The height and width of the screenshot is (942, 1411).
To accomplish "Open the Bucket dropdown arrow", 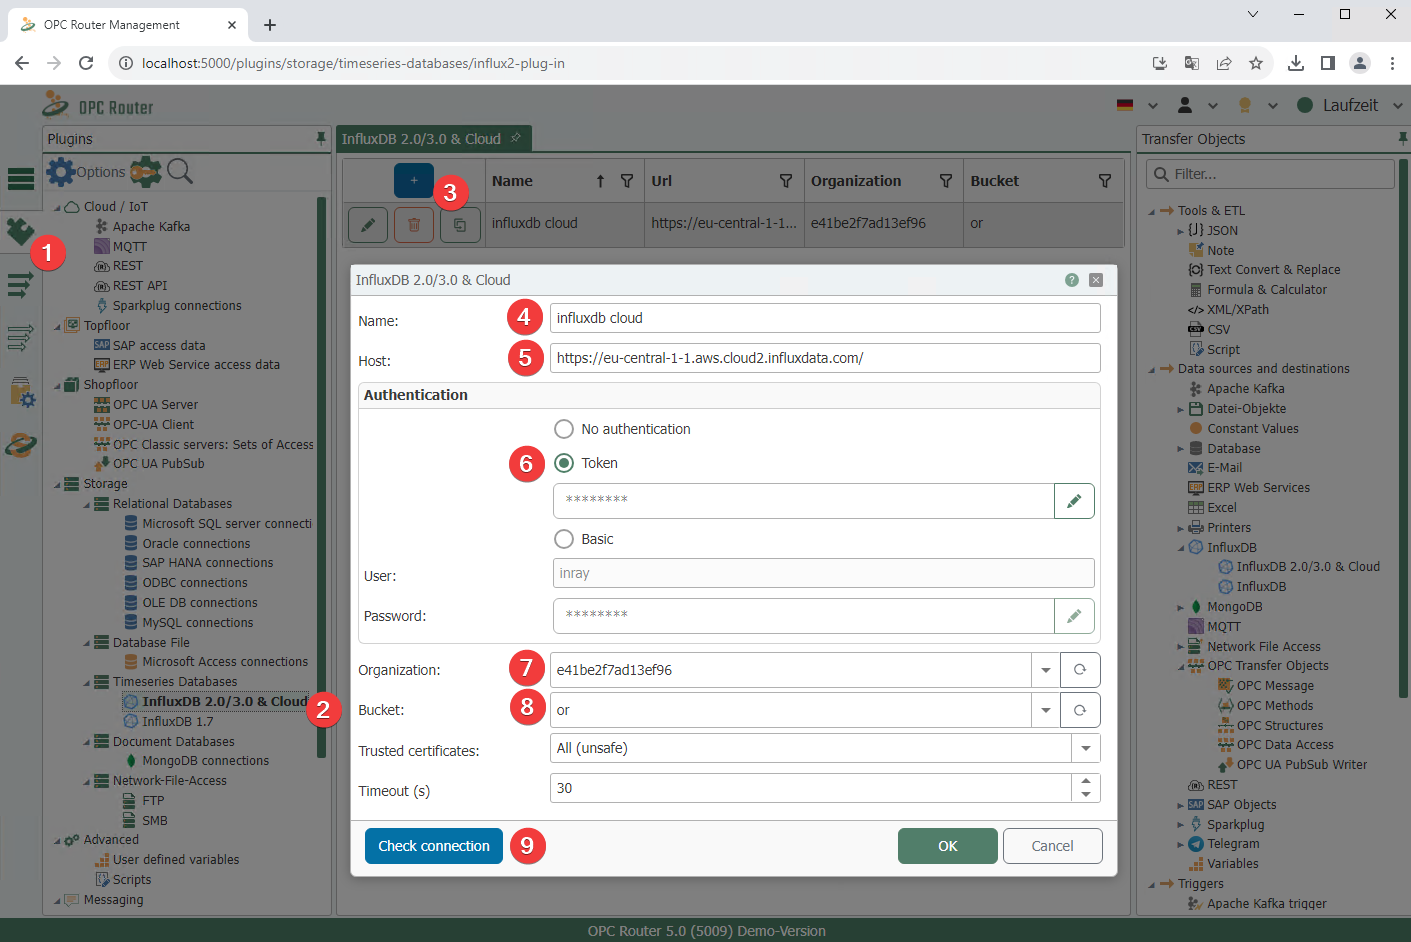I will coord(1045,710).
